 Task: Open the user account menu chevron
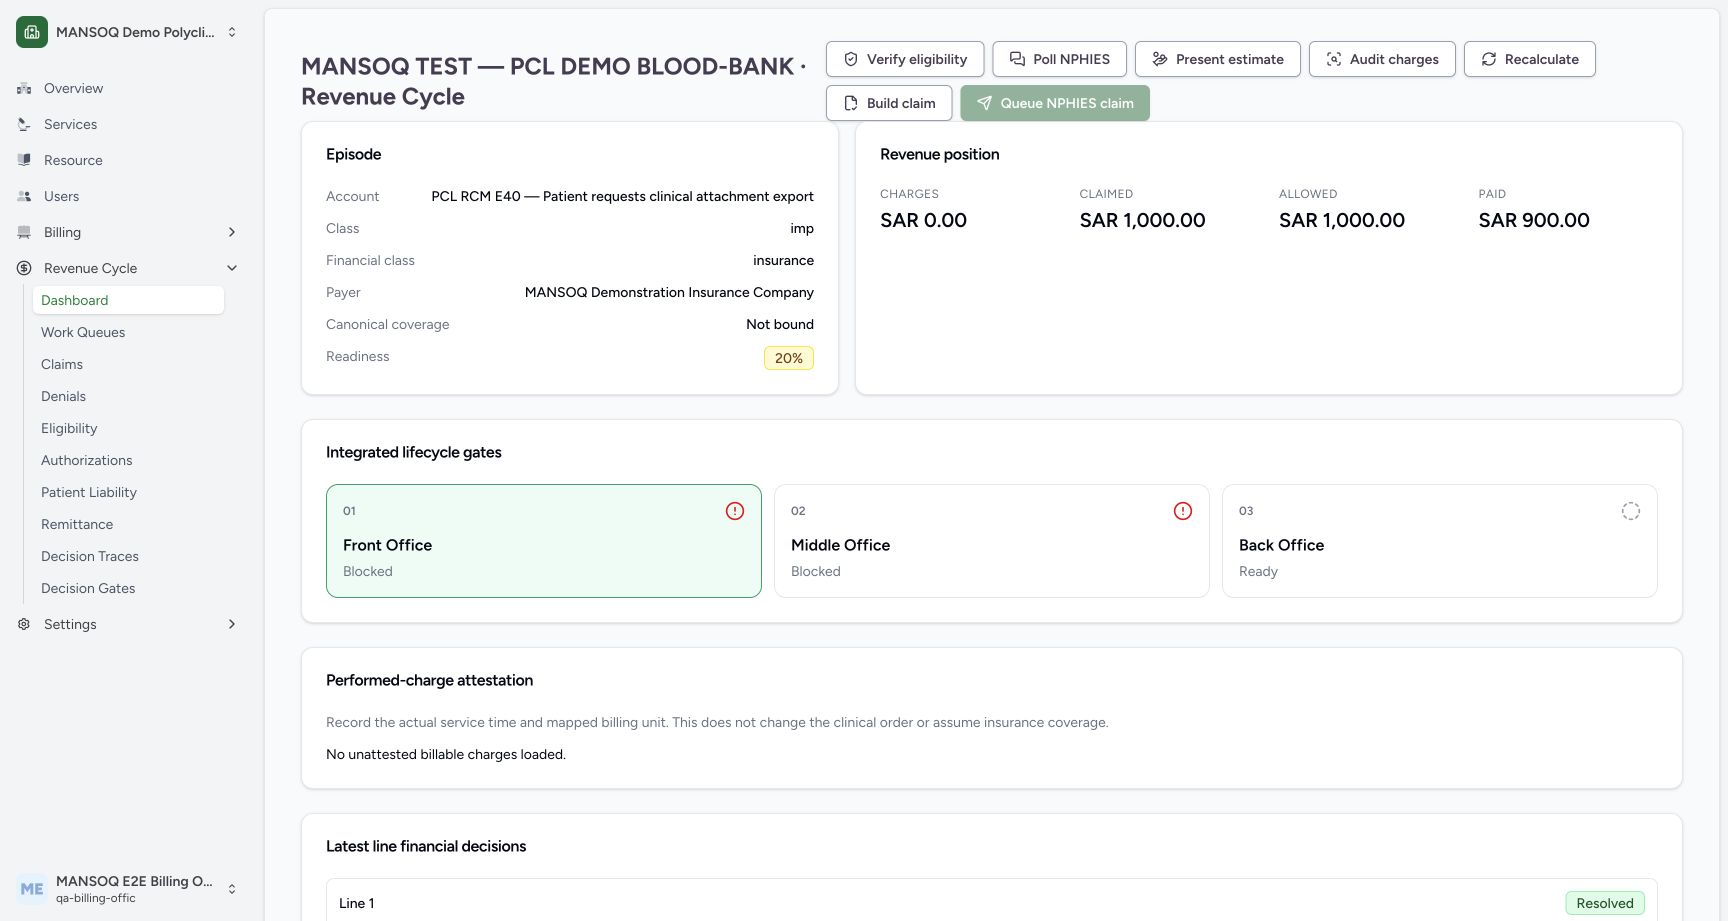[x=232, y=889]
